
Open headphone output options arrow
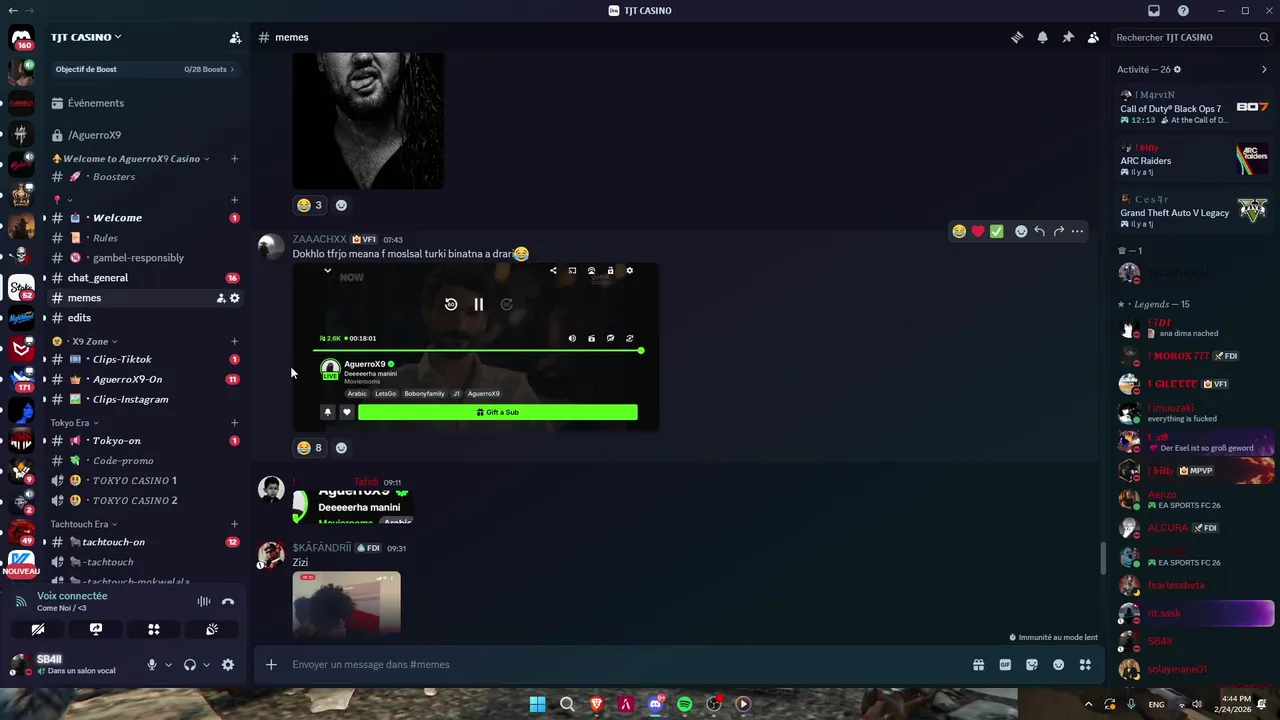pos(207,665)
